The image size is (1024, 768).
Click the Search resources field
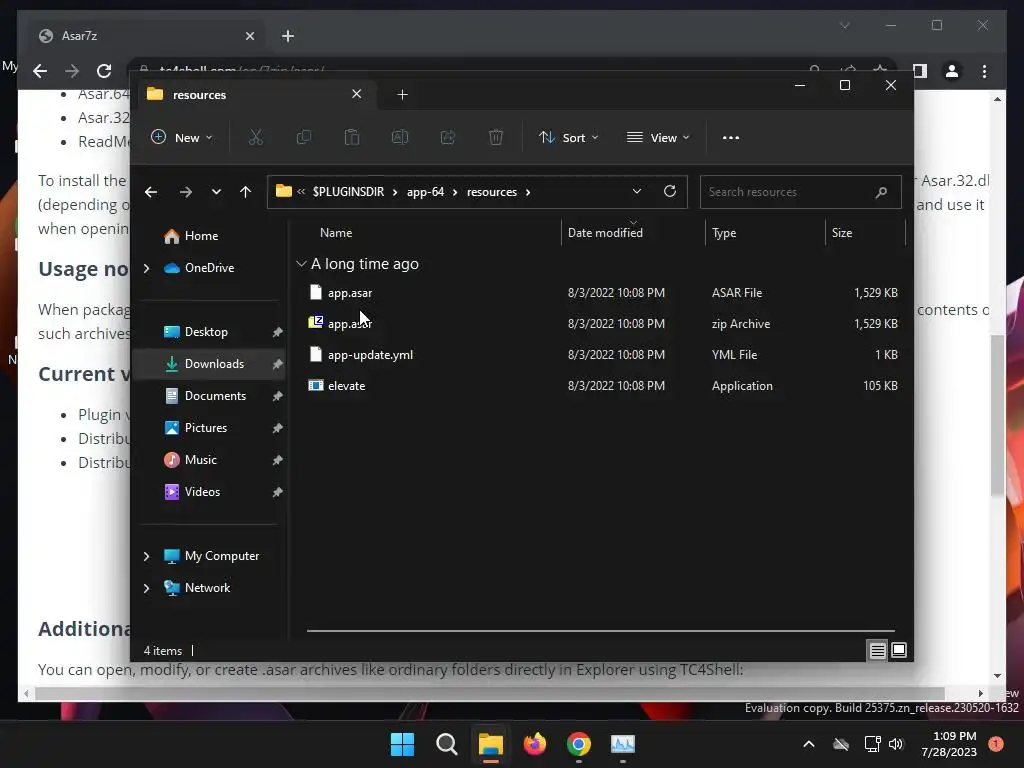(x=801, y=192)
